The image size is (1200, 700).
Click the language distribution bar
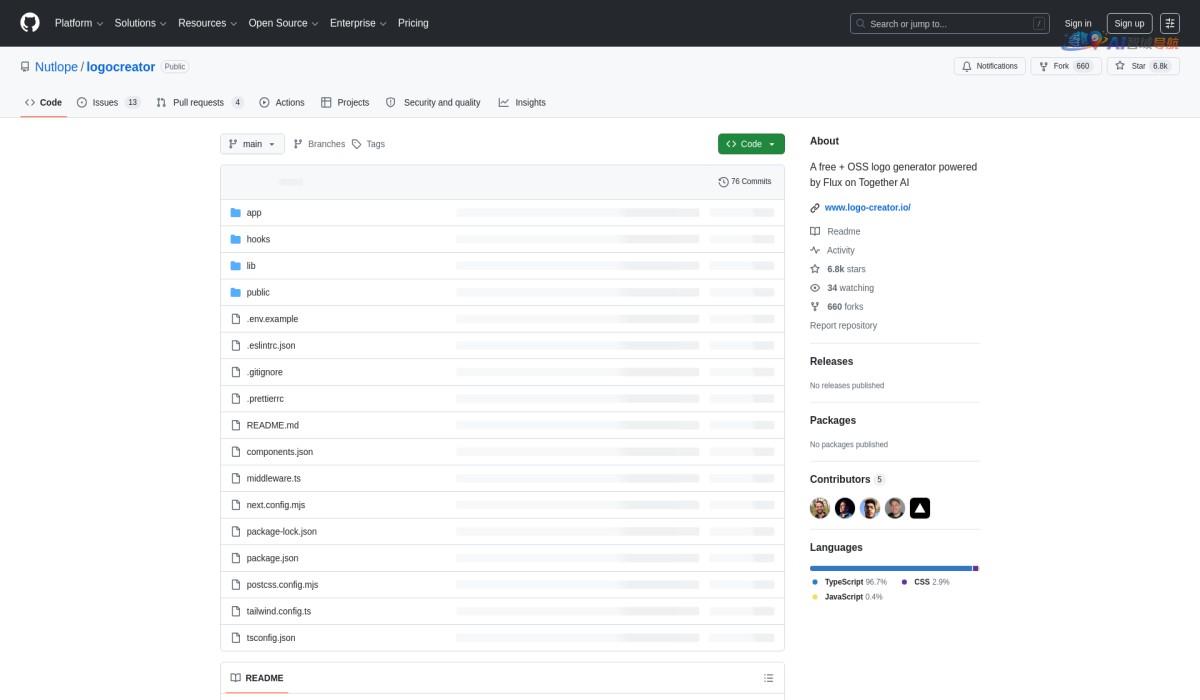coord(893,568)
